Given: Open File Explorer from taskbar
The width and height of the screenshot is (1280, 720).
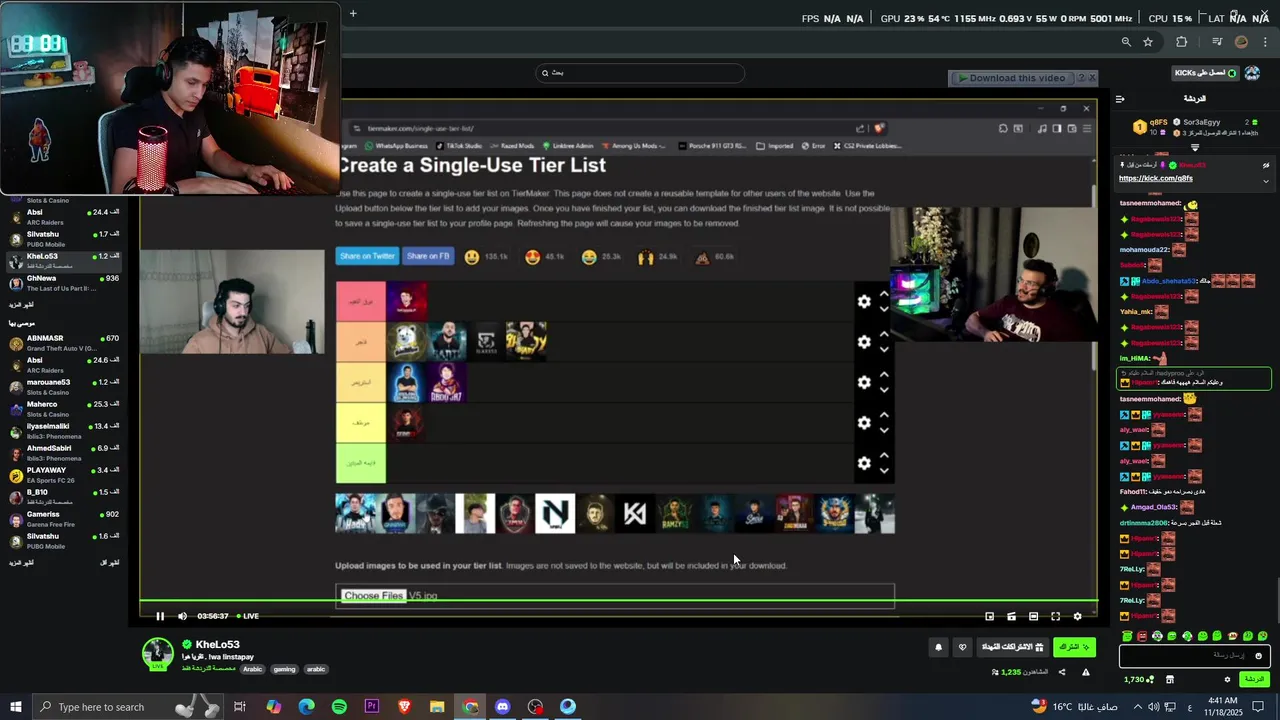Looking at the screenshot, I should pyautogui.click(x=437, y=707).
